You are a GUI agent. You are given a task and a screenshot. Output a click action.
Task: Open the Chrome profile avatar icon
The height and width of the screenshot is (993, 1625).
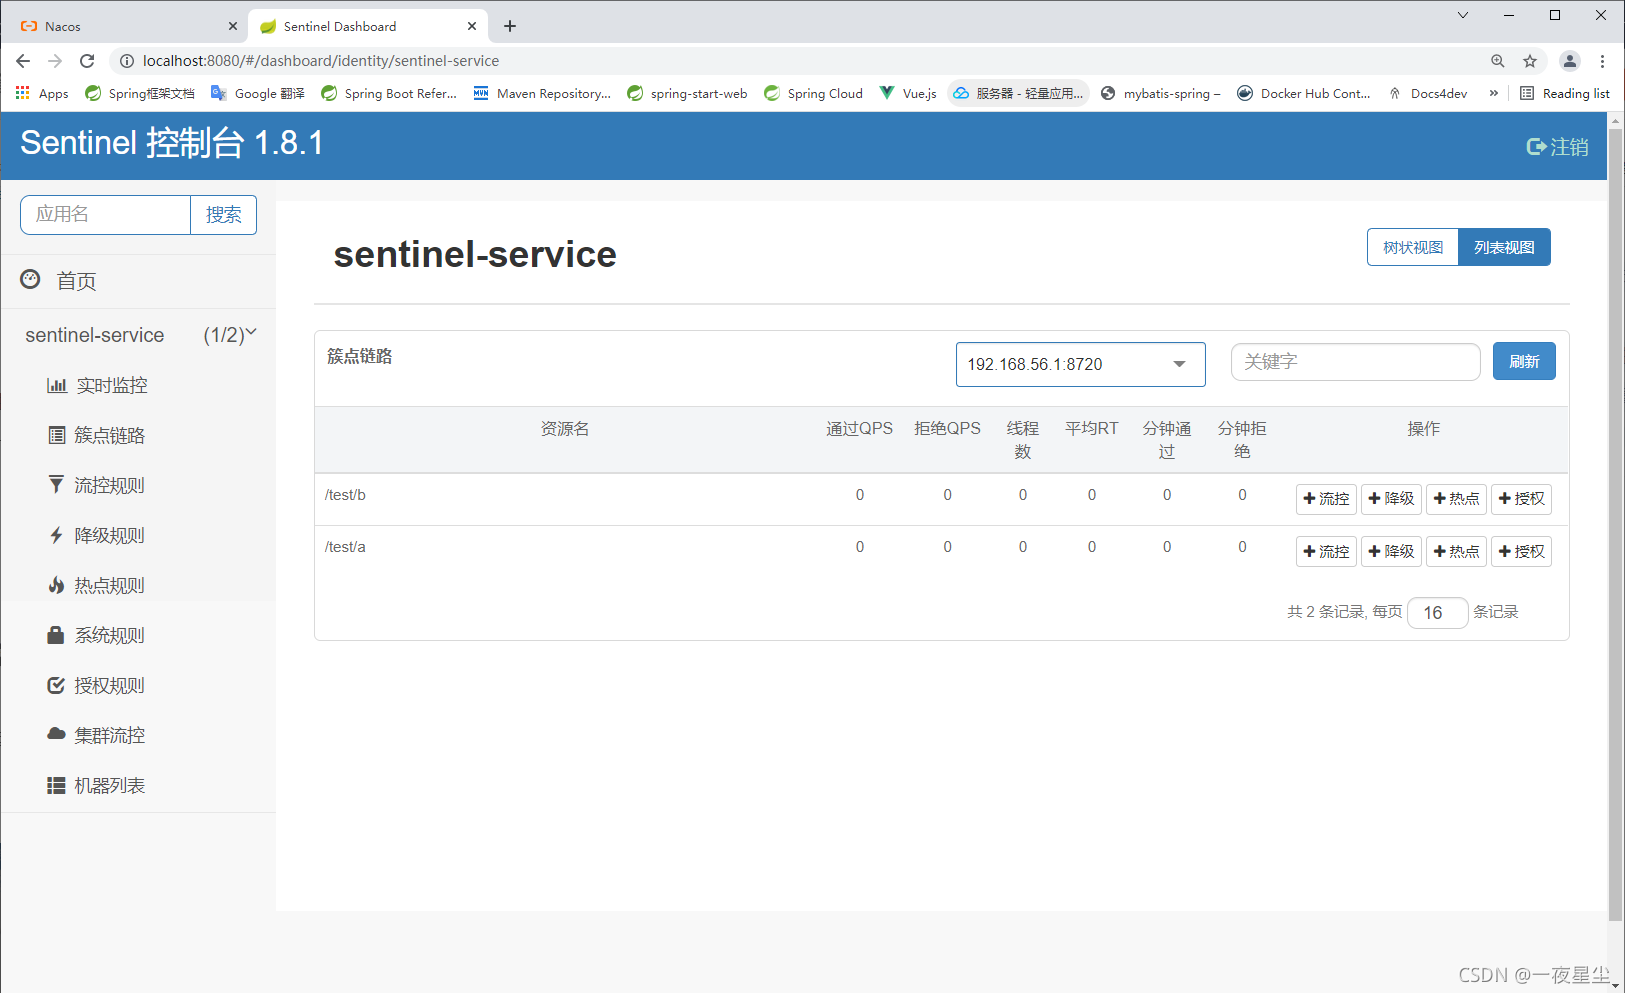[1570, 61]
